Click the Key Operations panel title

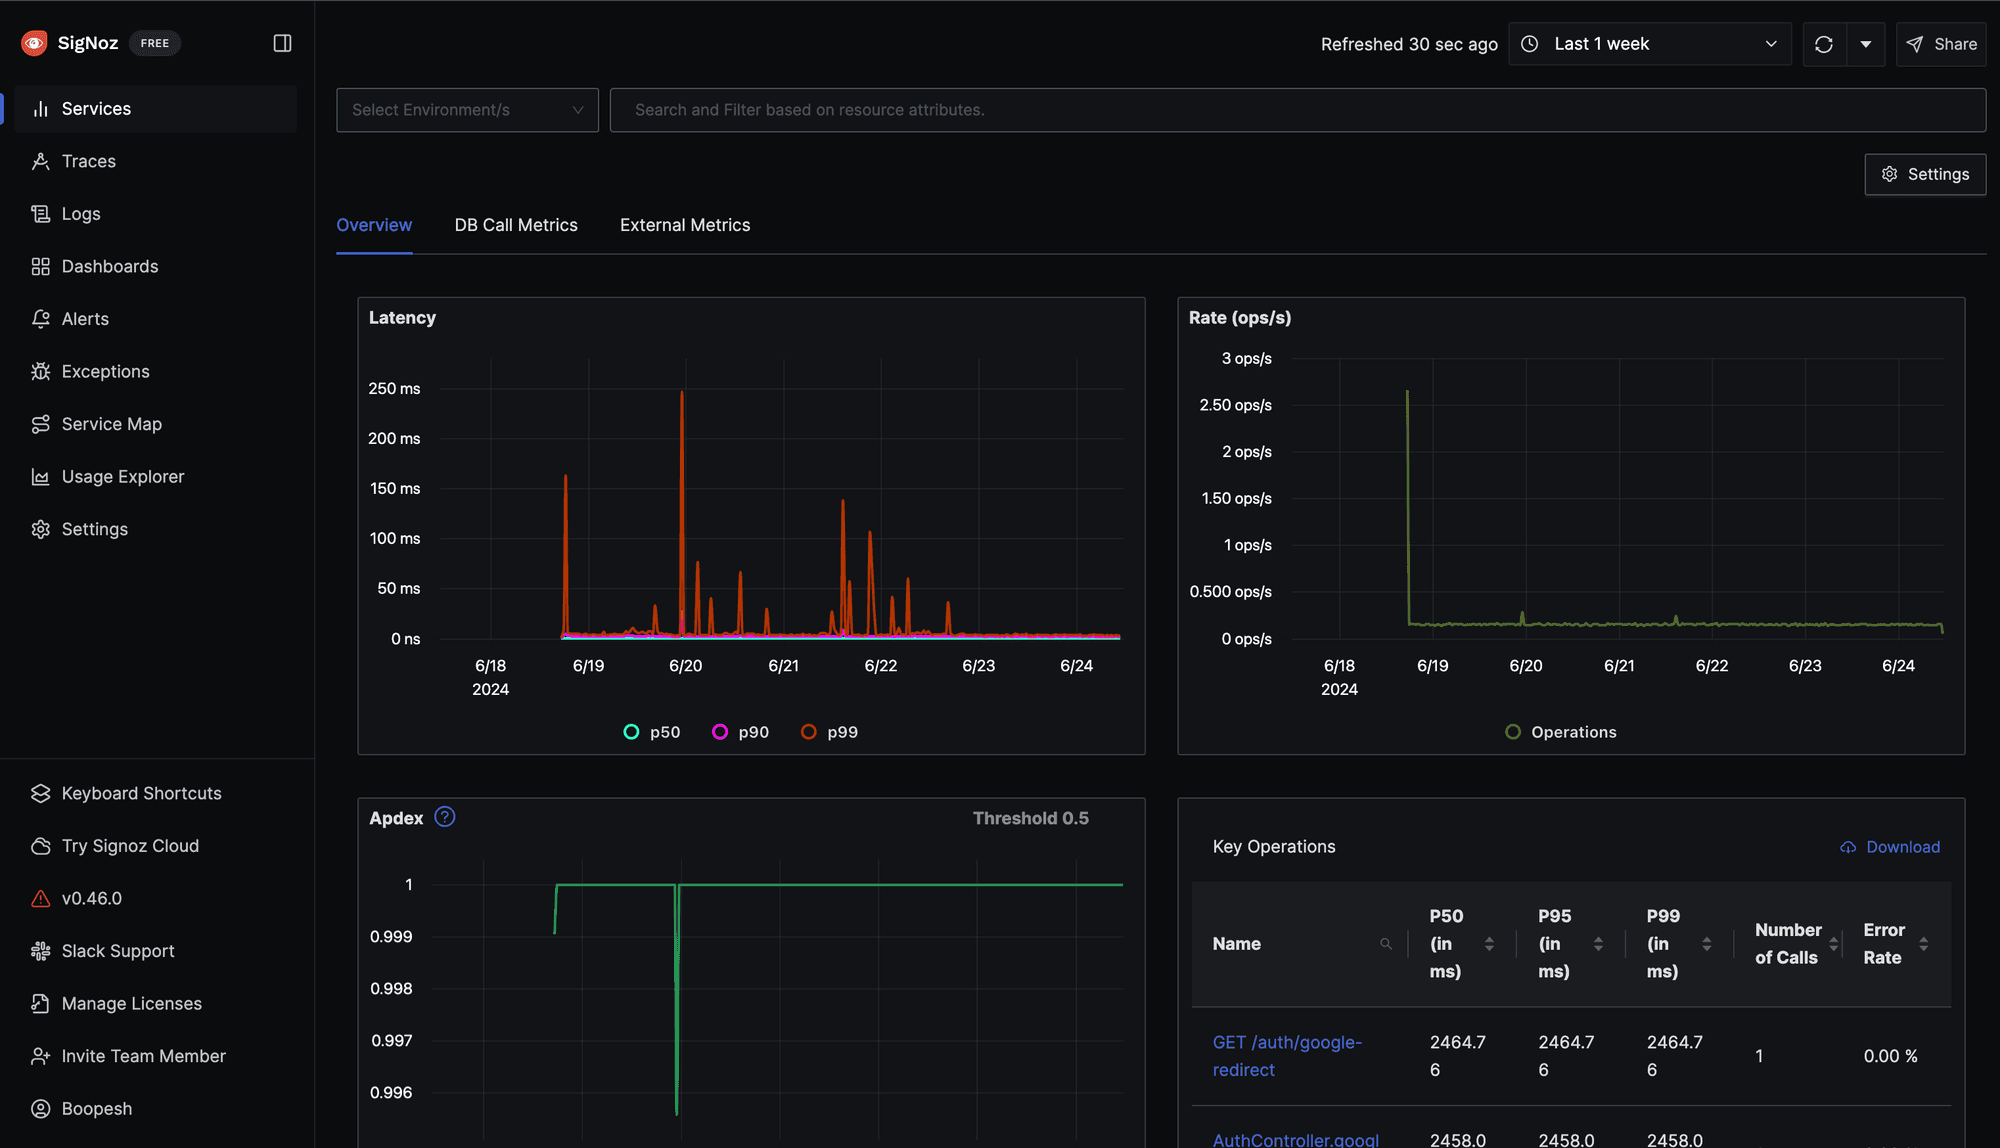point(1274,847)
